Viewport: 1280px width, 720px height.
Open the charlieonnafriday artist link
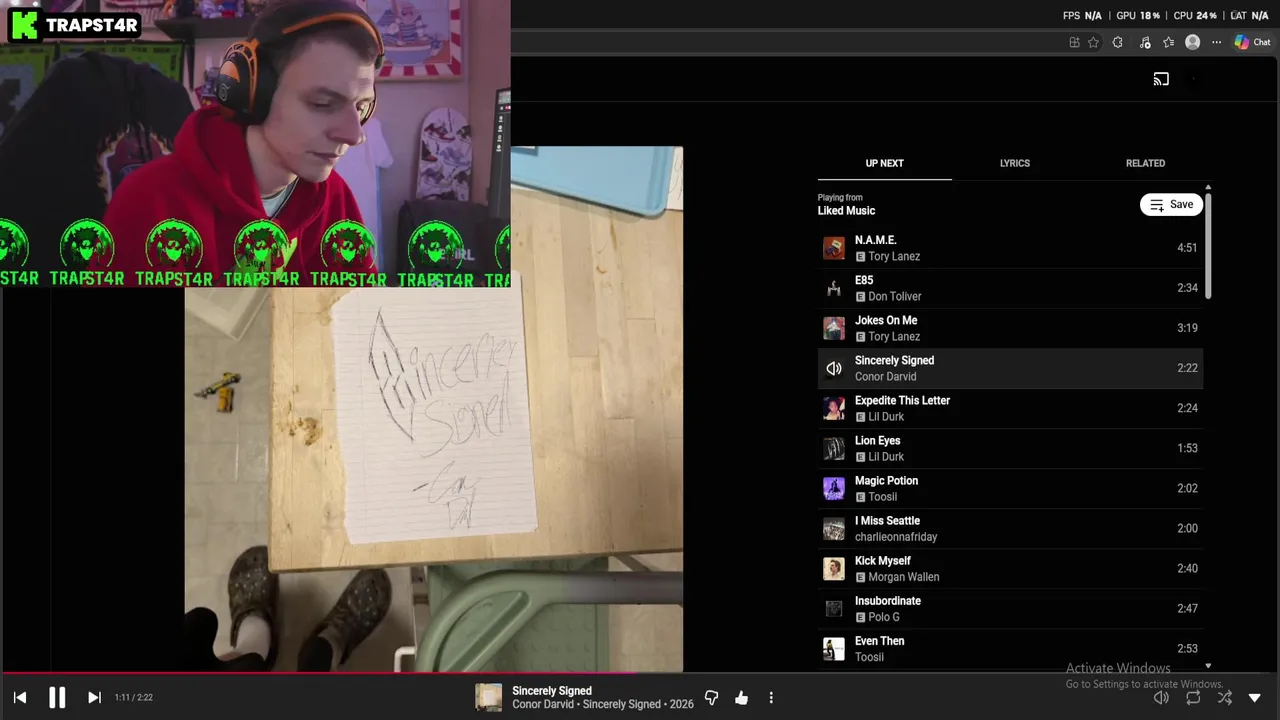[896, 537]
